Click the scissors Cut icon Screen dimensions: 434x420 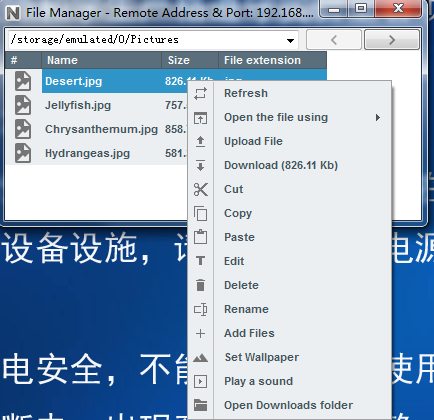tap(200, 189)
